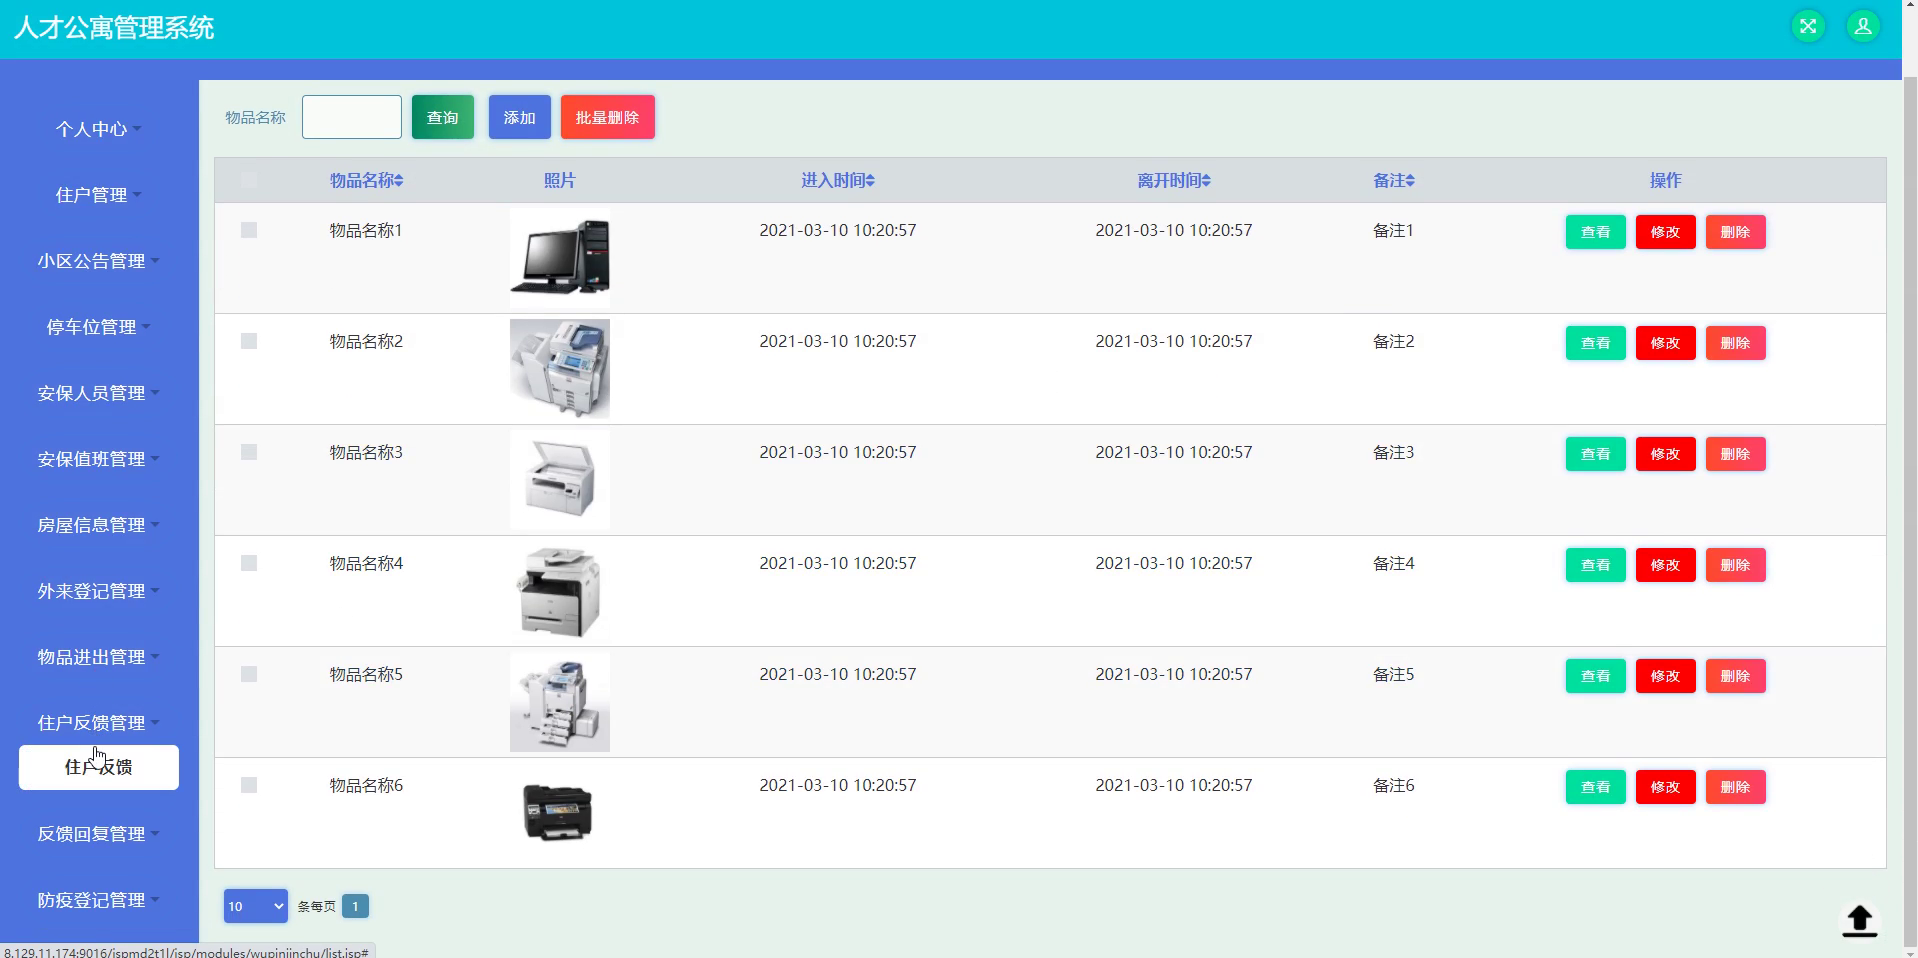Sort by 离开时间 column header
This screenshot has height=958, width=1918.
pyautogui.click(x=1174, y=181)
